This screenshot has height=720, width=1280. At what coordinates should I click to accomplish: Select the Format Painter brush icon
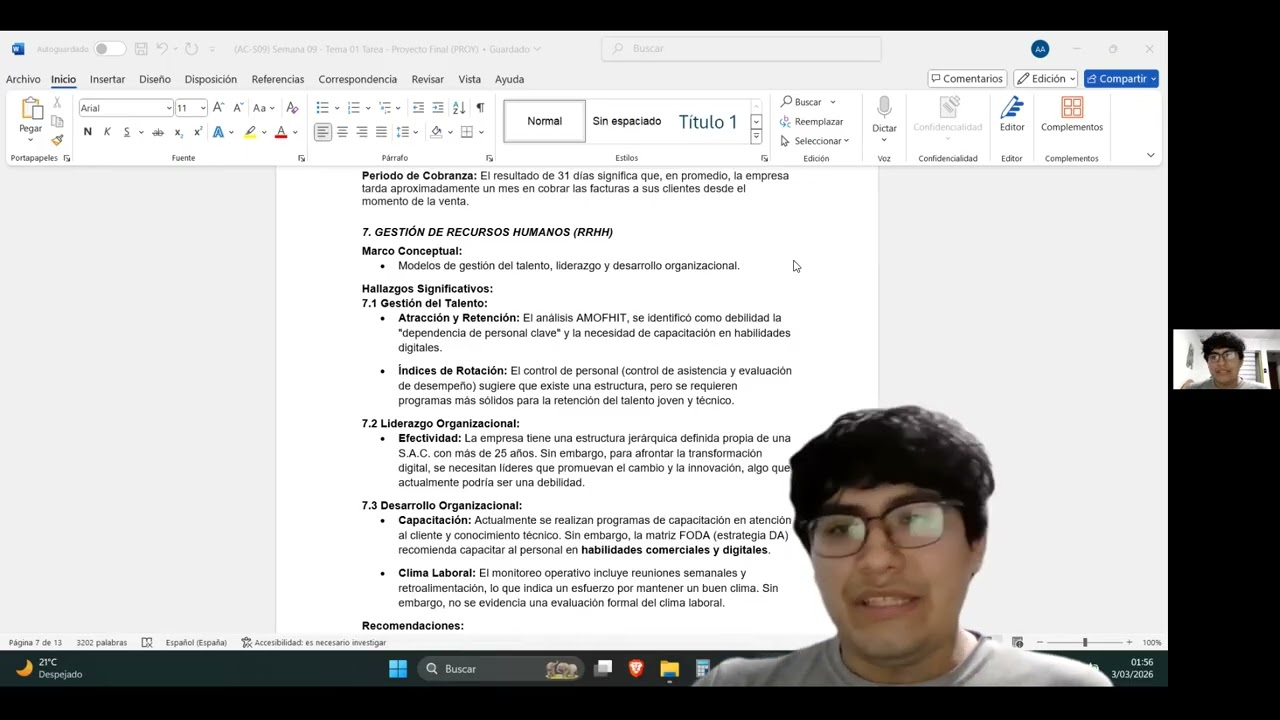(x=57, y=140)
